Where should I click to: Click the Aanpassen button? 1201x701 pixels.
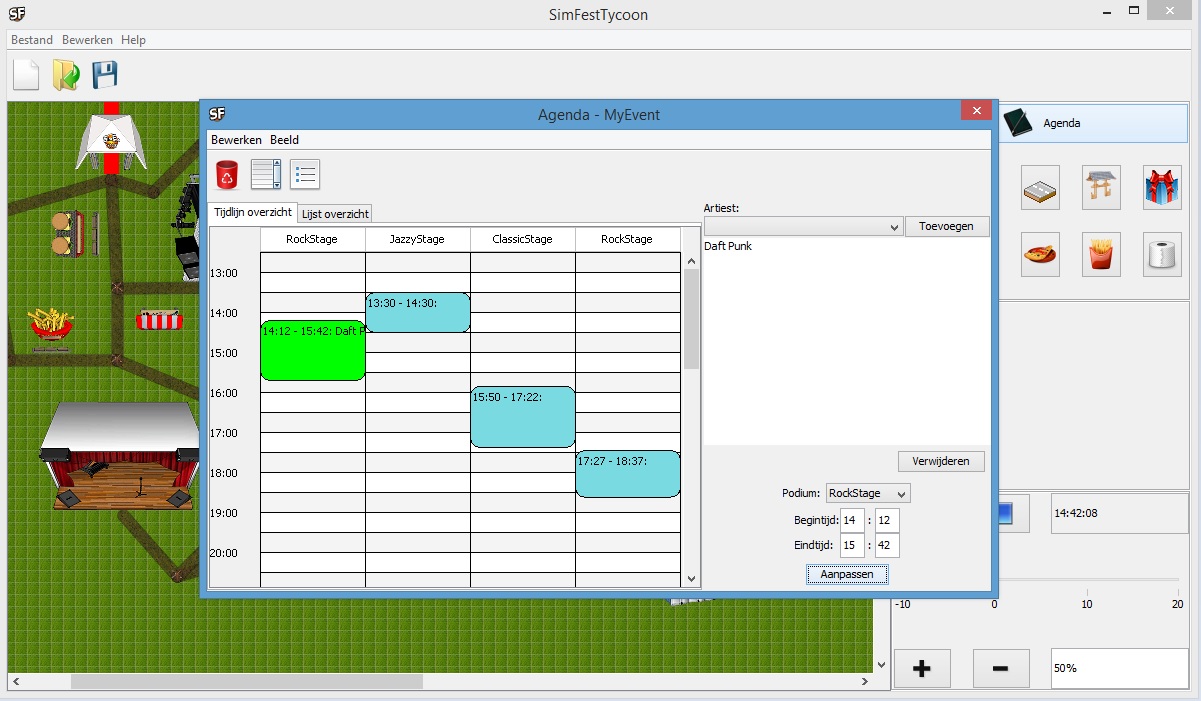846,574
